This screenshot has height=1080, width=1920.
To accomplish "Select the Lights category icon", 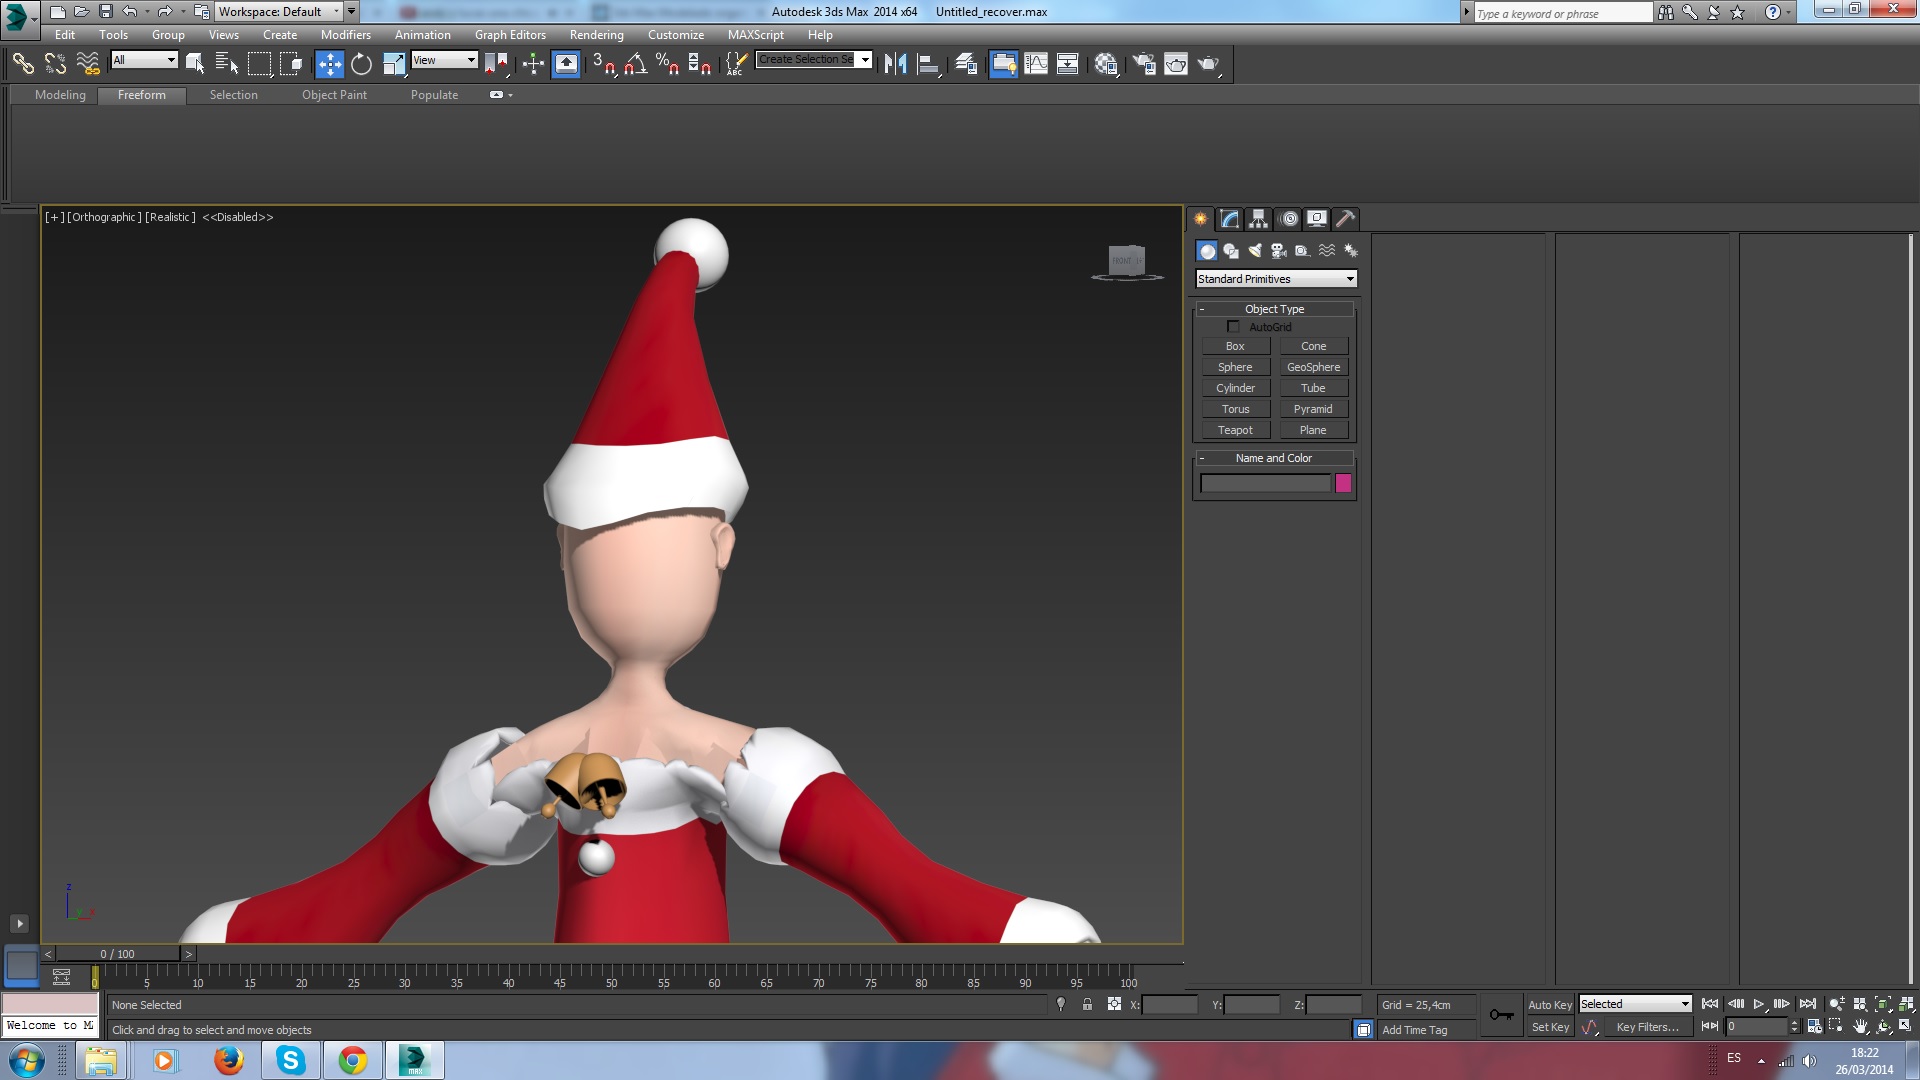I will [x=1255, y=251].
